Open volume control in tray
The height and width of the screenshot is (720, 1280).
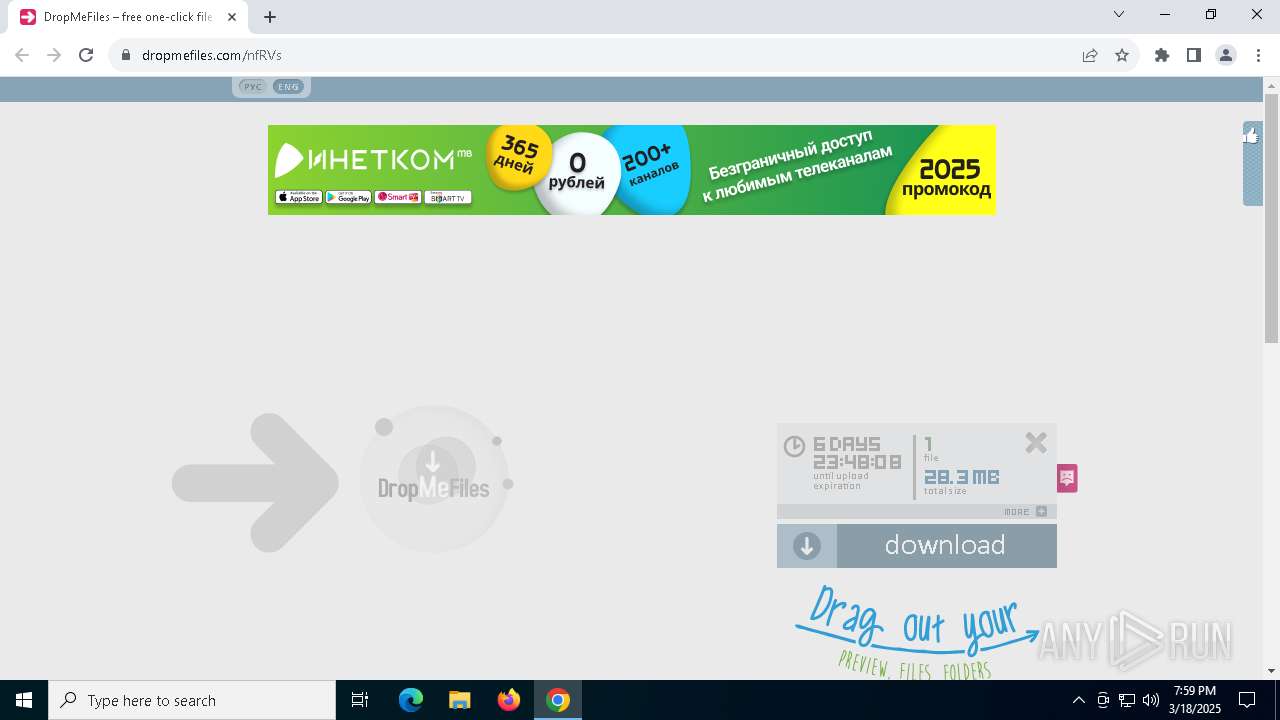tap(1151, 700)
